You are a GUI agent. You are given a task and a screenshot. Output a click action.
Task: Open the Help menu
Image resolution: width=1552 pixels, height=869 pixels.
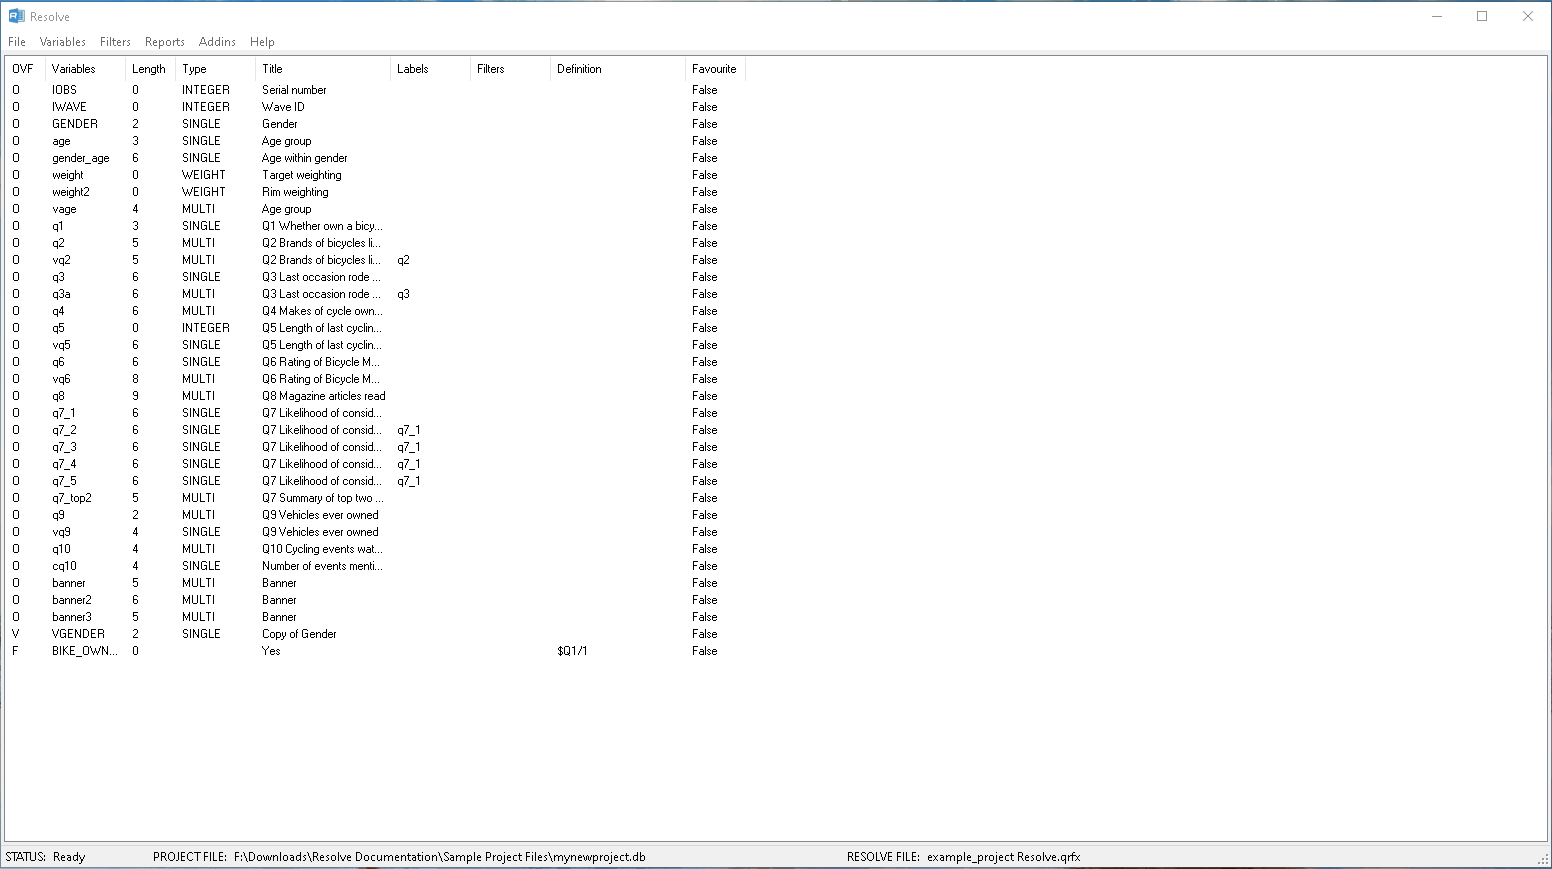pyautogui.click(x=262, y=42)
